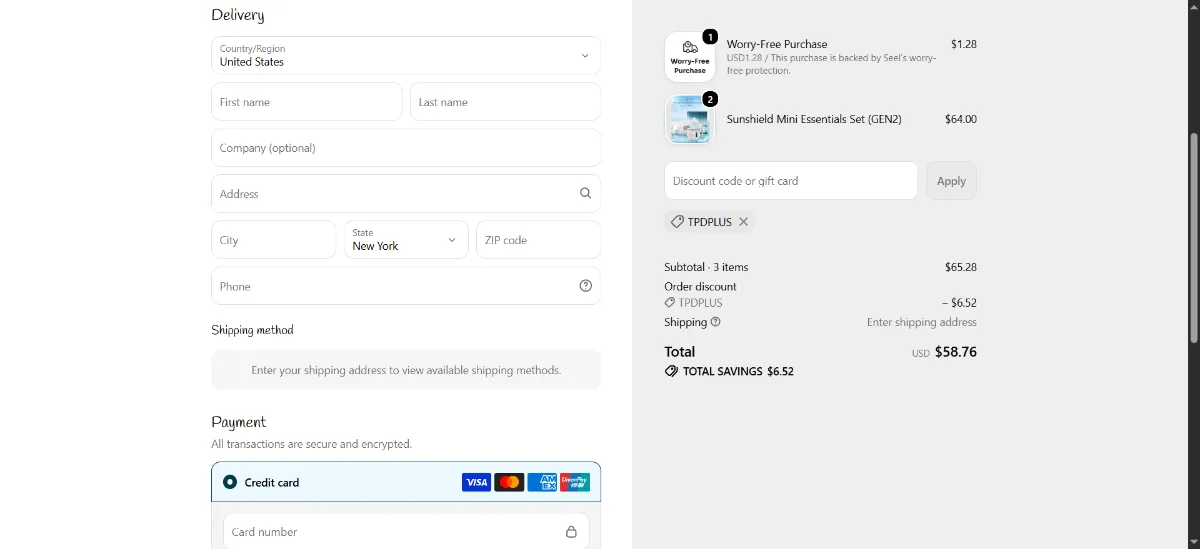Screen dimensions: 1200x549
Task: Focus the Discount code or gift card field
Action: click(x=791, y=181)
